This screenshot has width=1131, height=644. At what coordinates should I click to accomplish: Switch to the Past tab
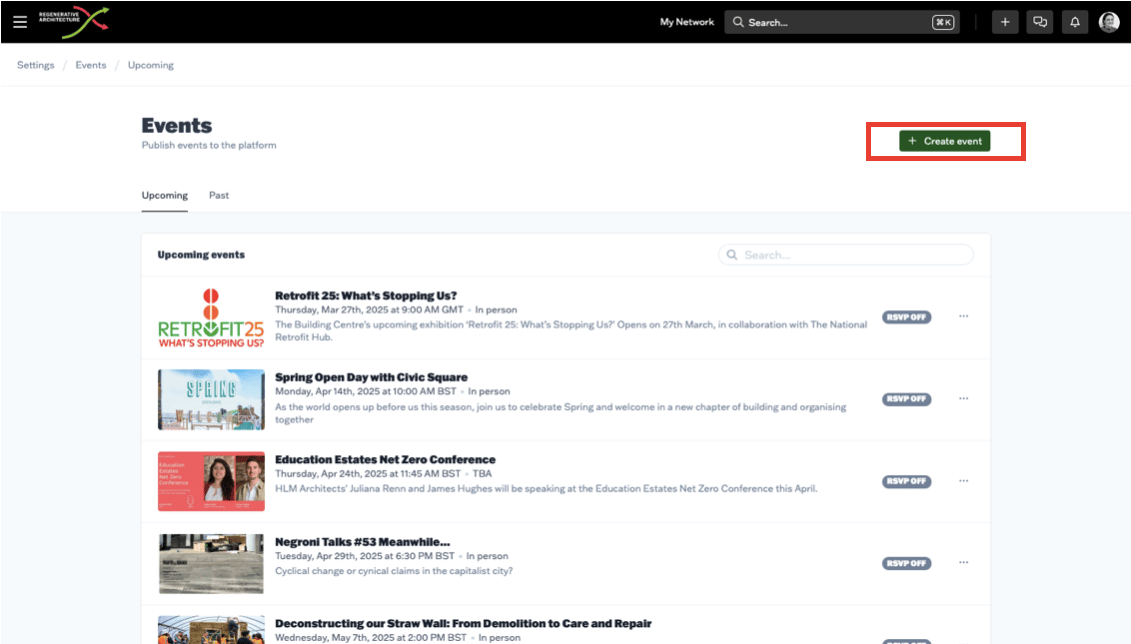(x=219, y=195)
